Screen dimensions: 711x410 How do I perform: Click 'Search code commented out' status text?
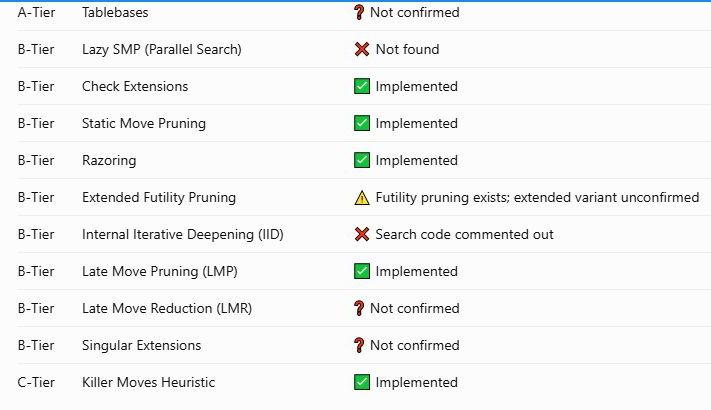pyautogui.click(x=464, y=234)
